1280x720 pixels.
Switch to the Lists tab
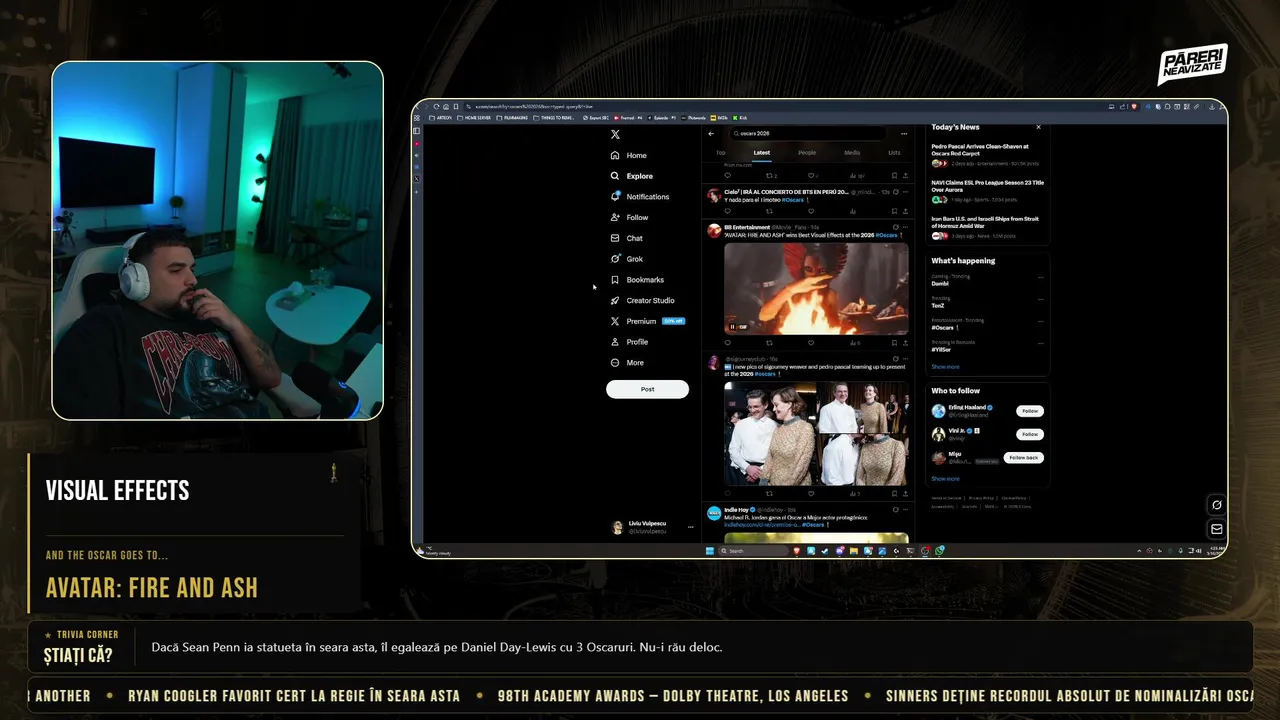pyautogui.click(x=894, y=153)
